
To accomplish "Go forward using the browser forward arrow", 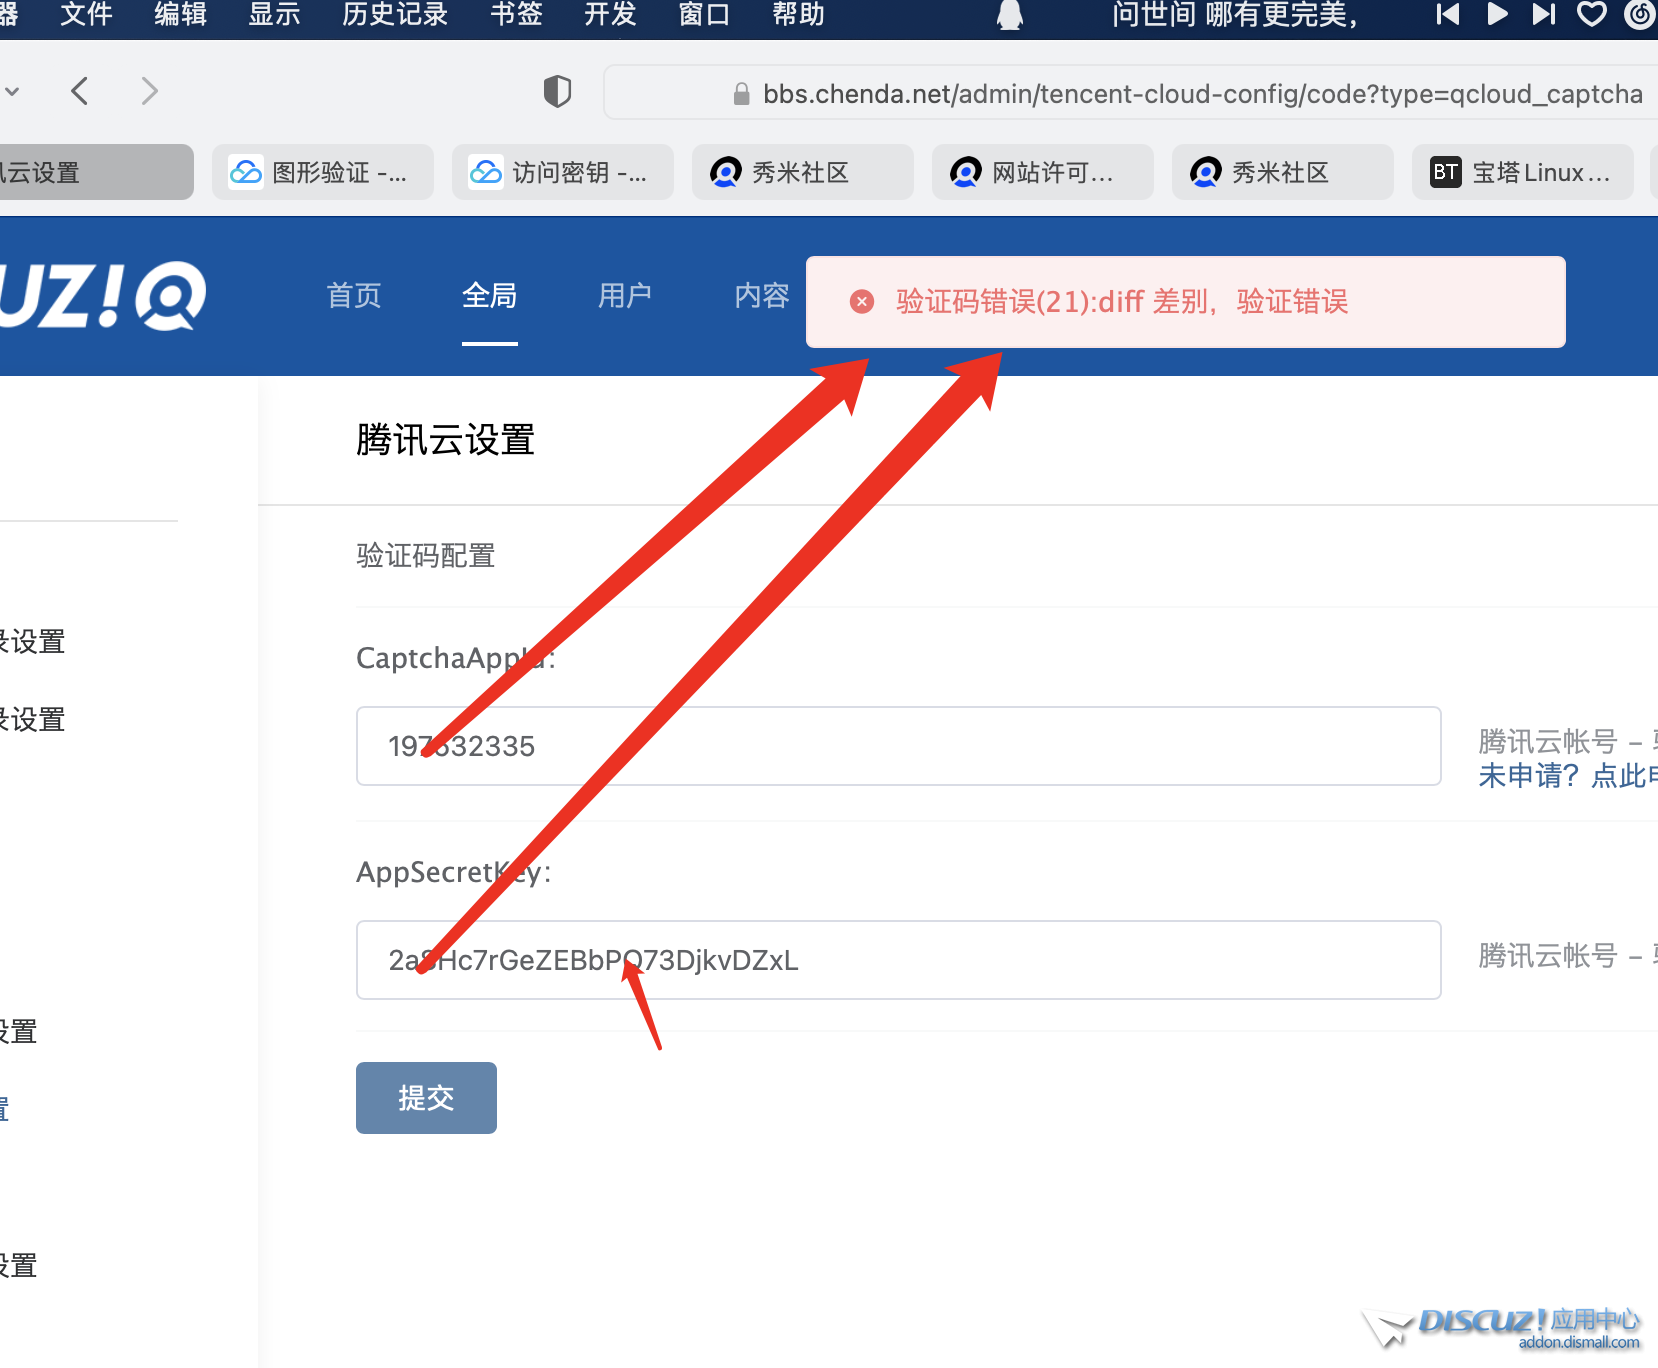I will pos(149,91).
